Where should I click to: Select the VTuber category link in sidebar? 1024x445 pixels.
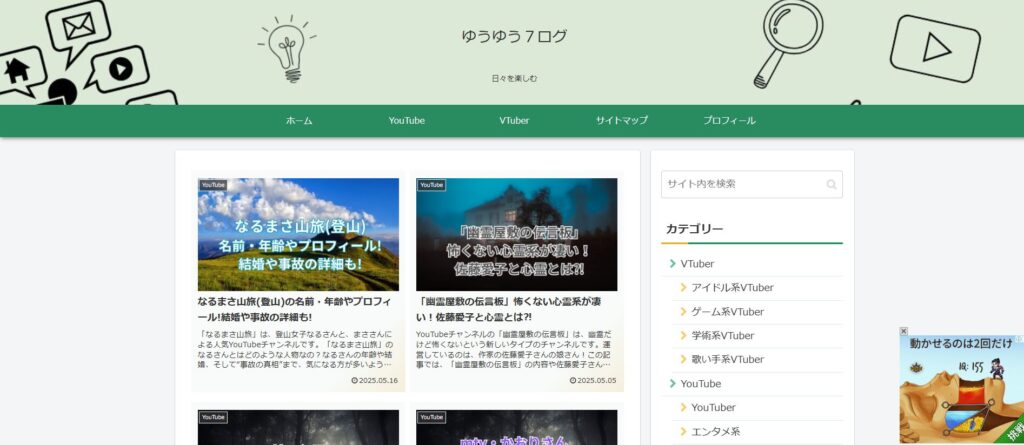click(x=697, y=264)
